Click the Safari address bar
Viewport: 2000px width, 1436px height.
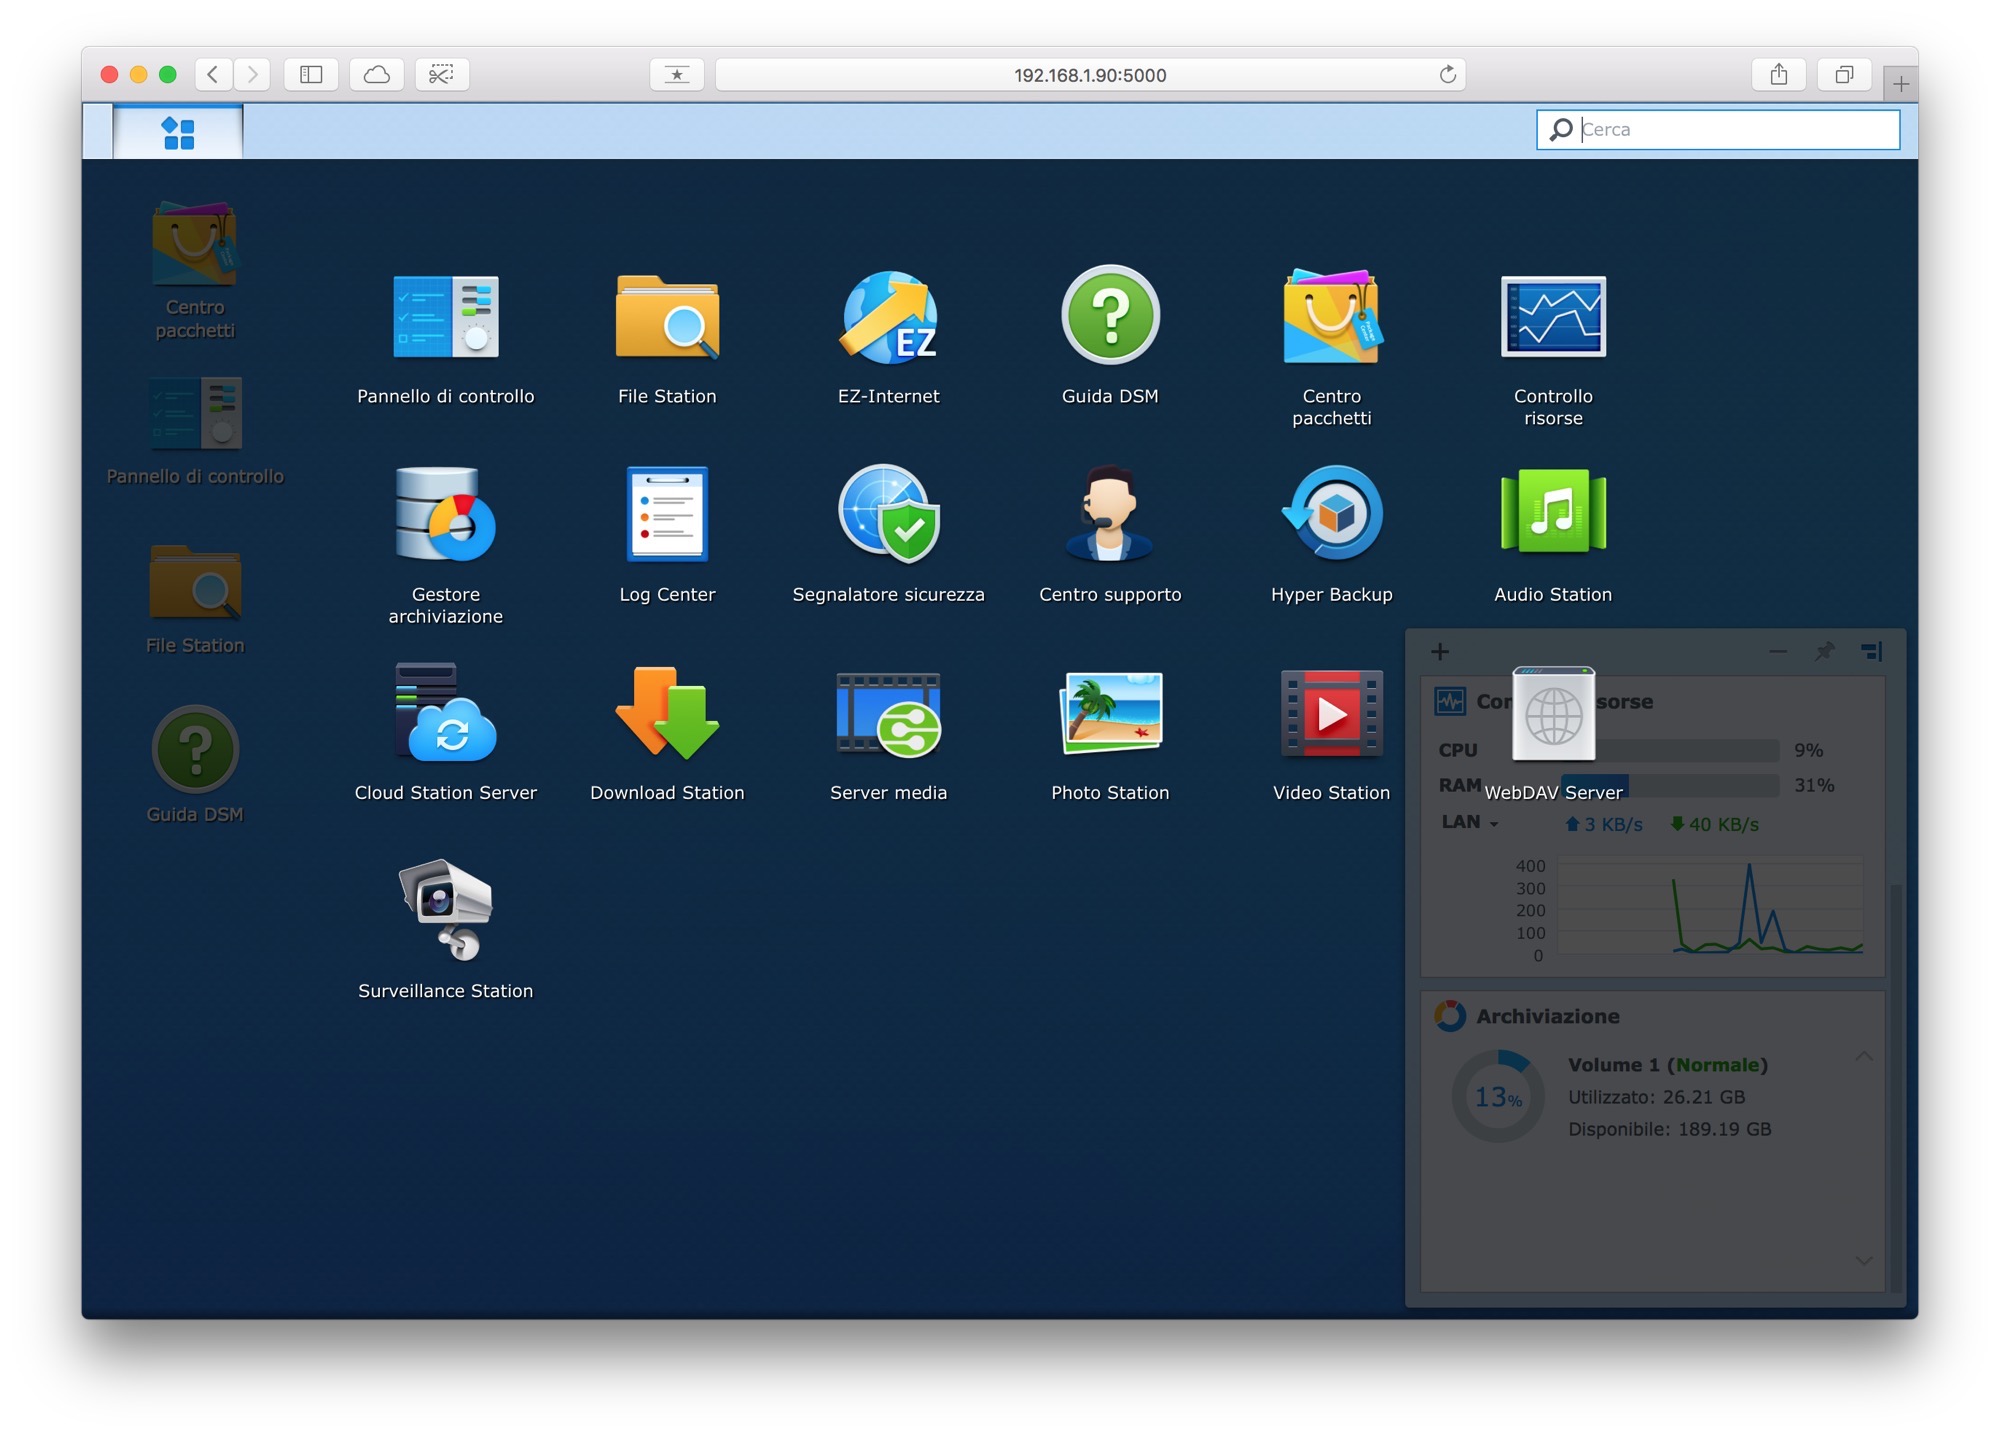point(1090,75)
